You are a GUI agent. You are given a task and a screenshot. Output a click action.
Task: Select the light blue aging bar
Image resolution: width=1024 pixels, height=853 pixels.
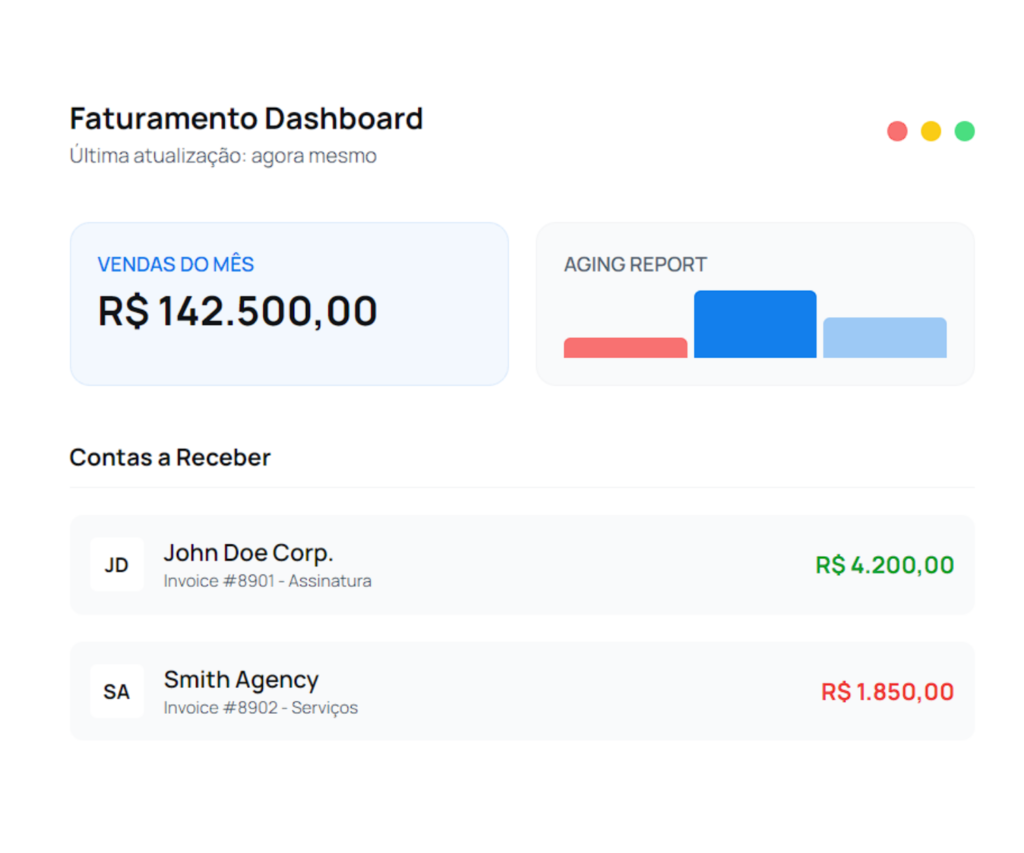point(884,338)
